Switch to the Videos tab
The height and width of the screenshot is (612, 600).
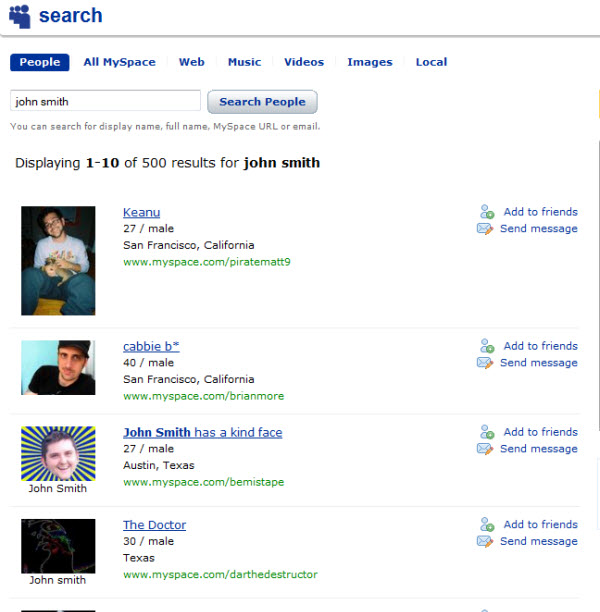(304, 62)
